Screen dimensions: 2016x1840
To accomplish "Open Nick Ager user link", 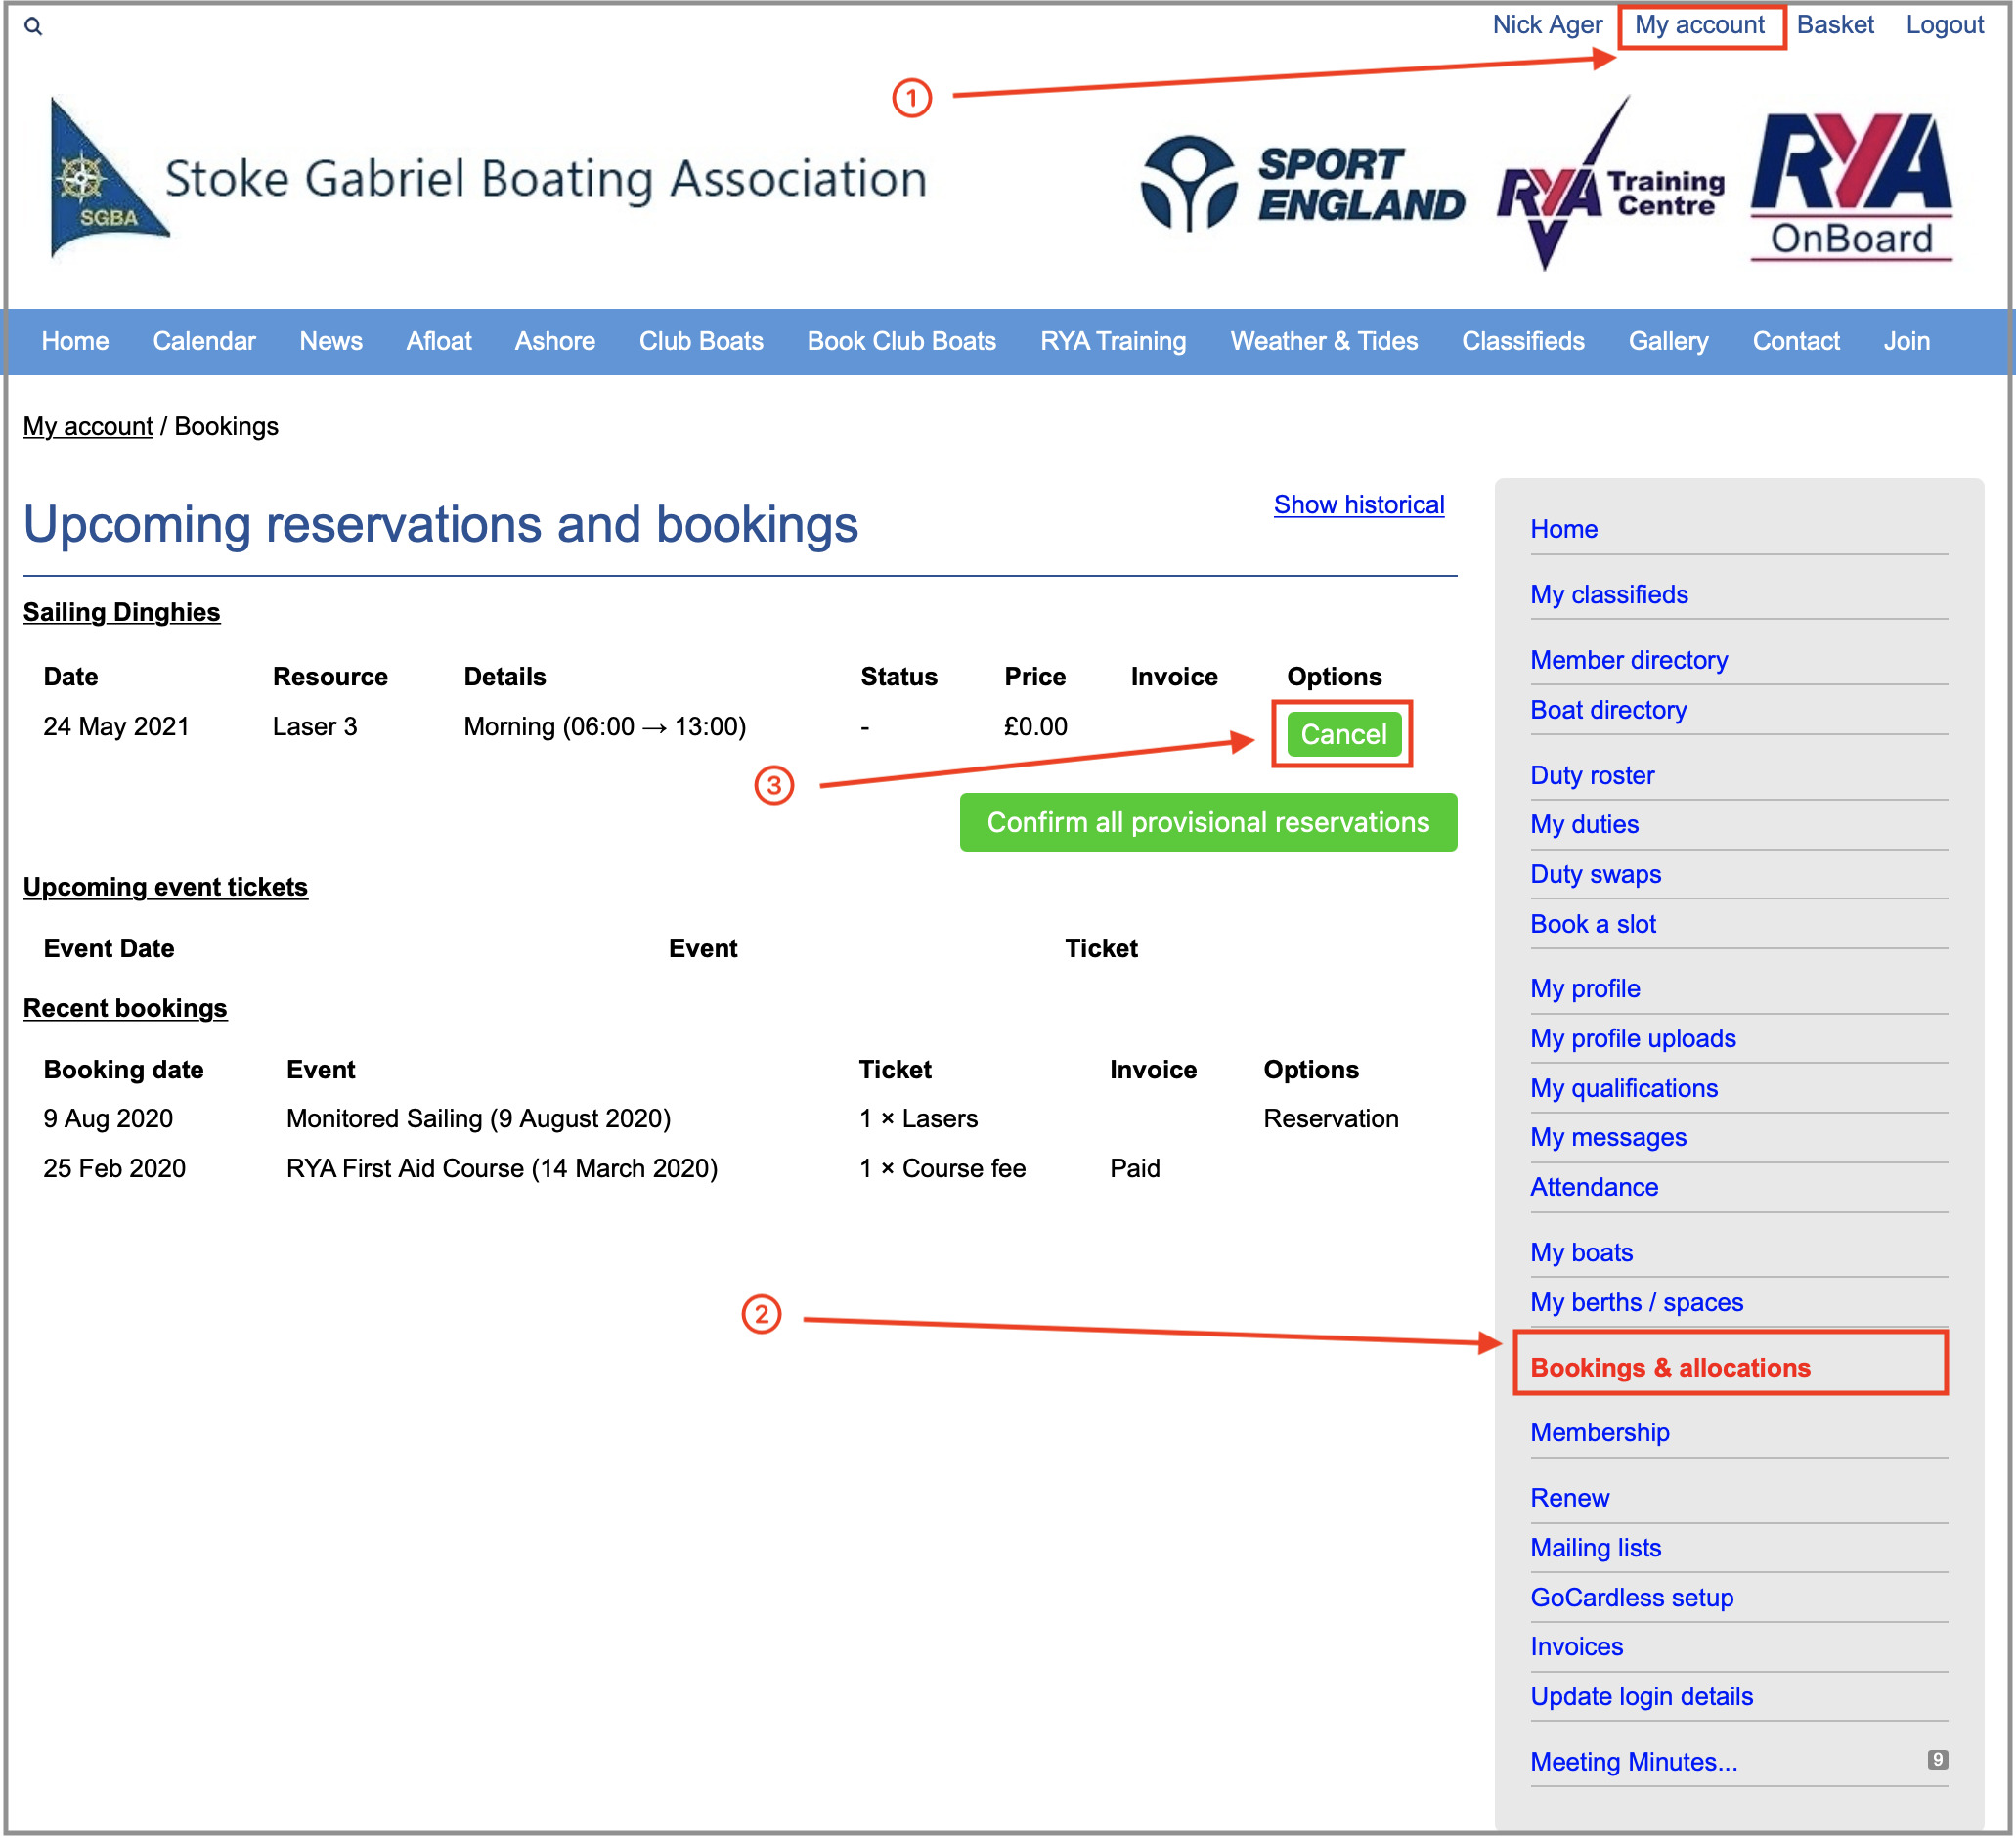I will 1547,25.
